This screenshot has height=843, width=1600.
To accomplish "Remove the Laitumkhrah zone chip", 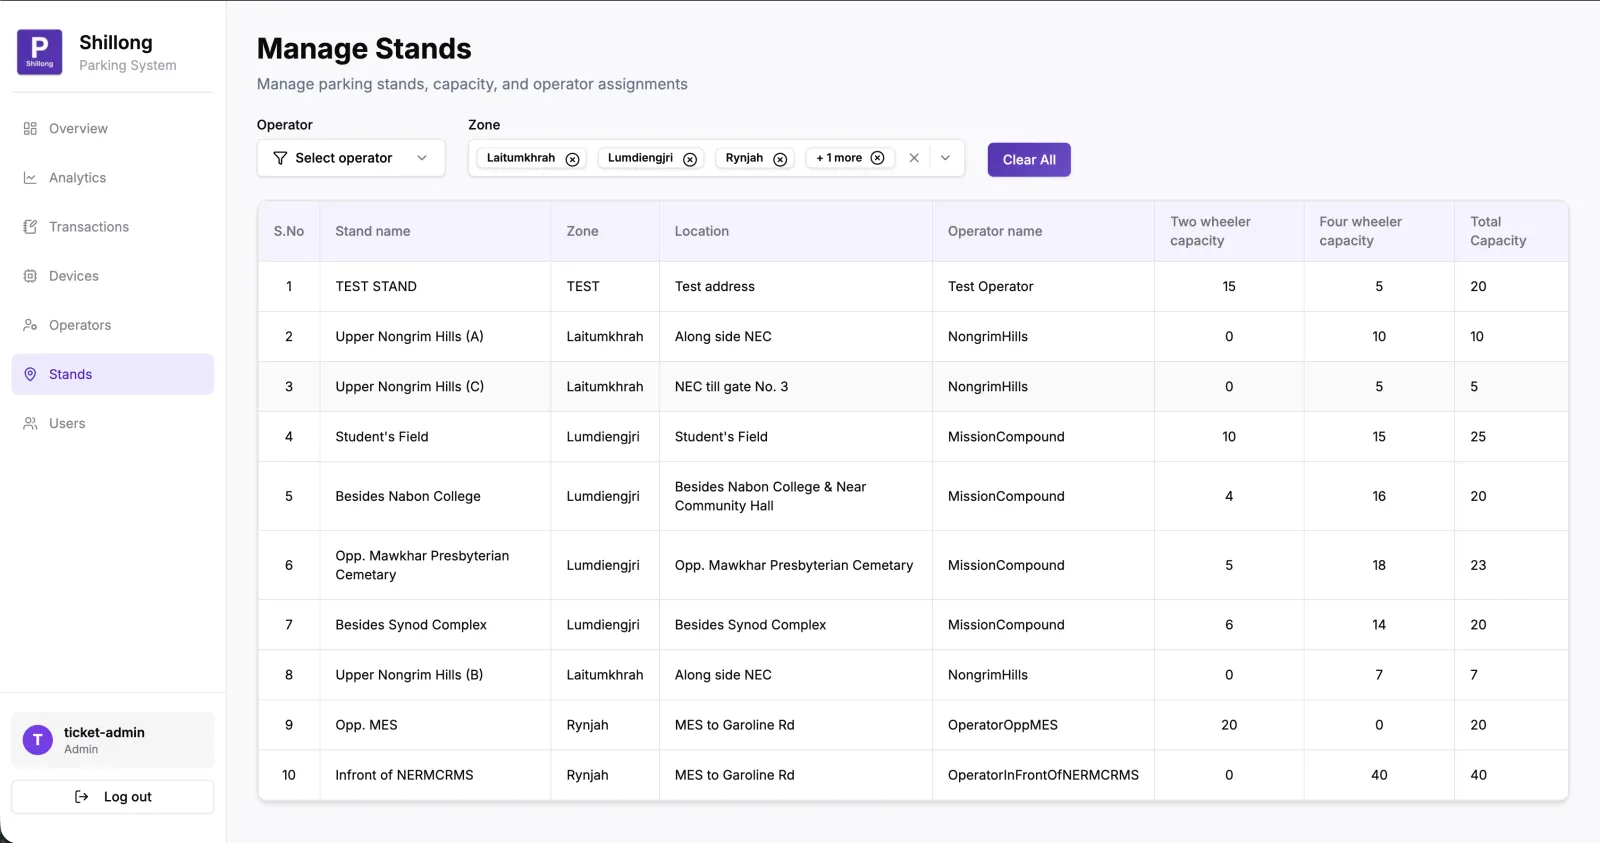I will point(573,159).
